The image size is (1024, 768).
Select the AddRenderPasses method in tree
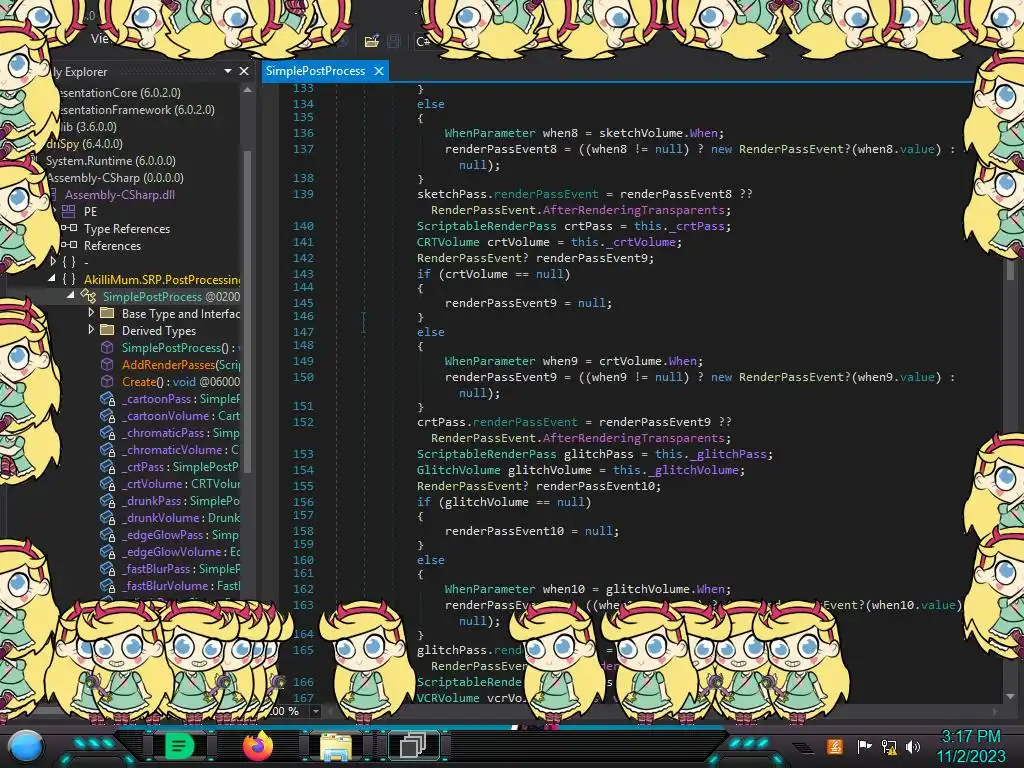[181, 364]
